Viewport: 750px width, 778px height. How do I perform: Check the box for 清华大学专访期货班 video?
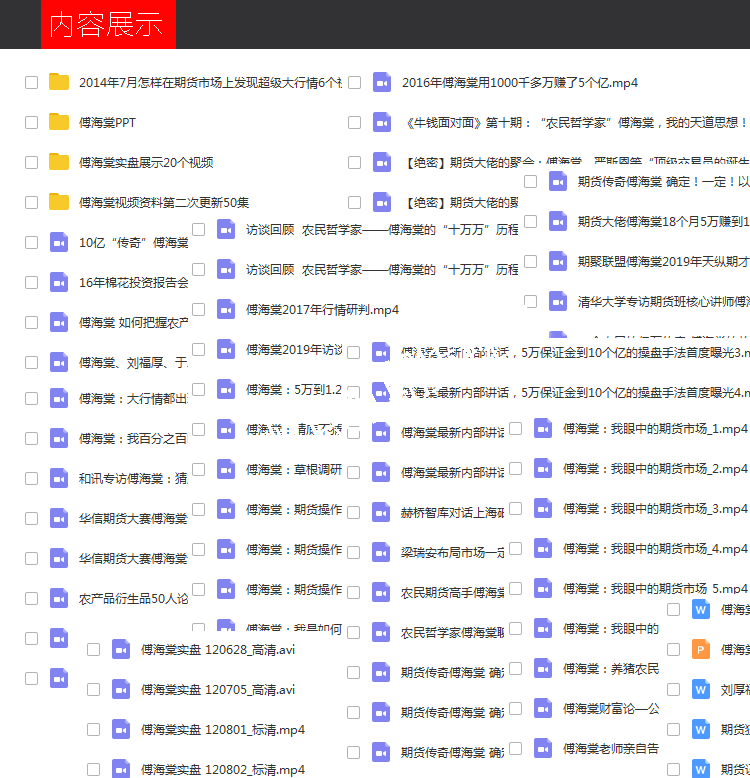(530, 301)
